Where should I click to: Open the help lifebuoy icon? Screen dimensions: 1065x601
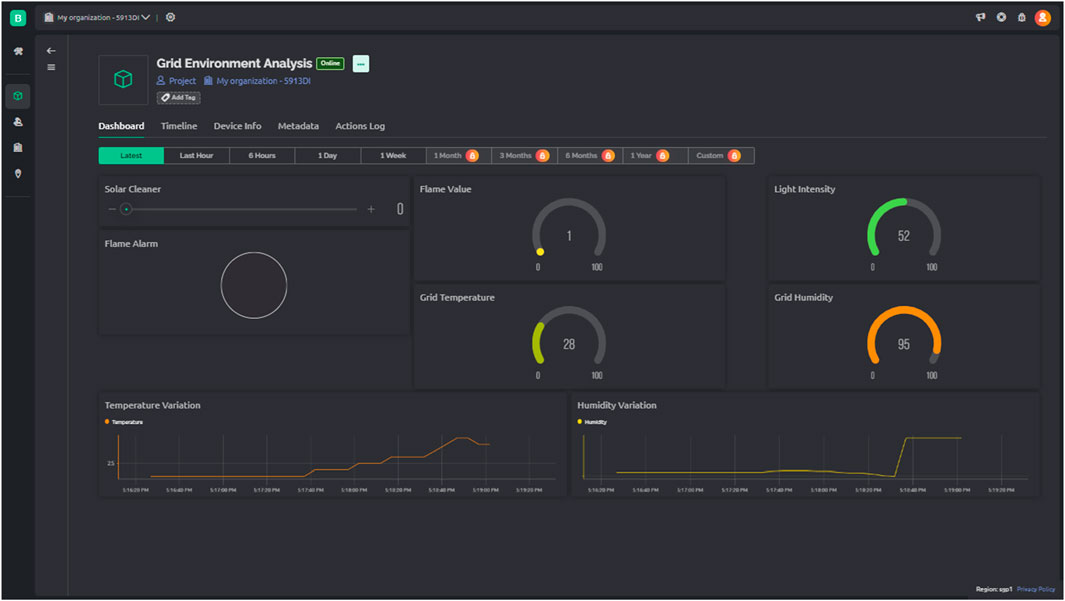tap(1001, 17)
